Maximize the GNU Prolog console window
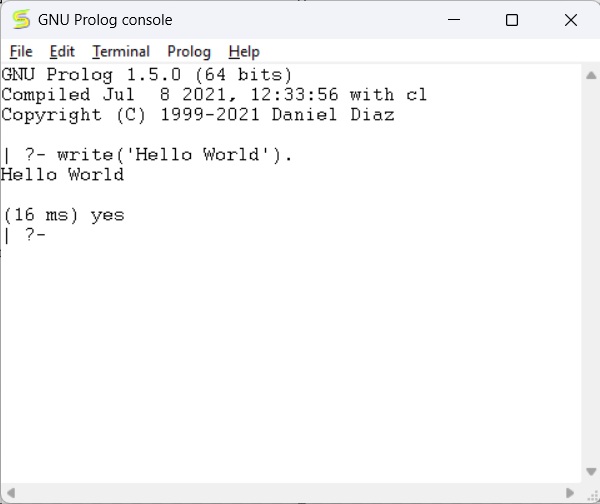Viewport: 600px width, 504px height. [512, 20]
